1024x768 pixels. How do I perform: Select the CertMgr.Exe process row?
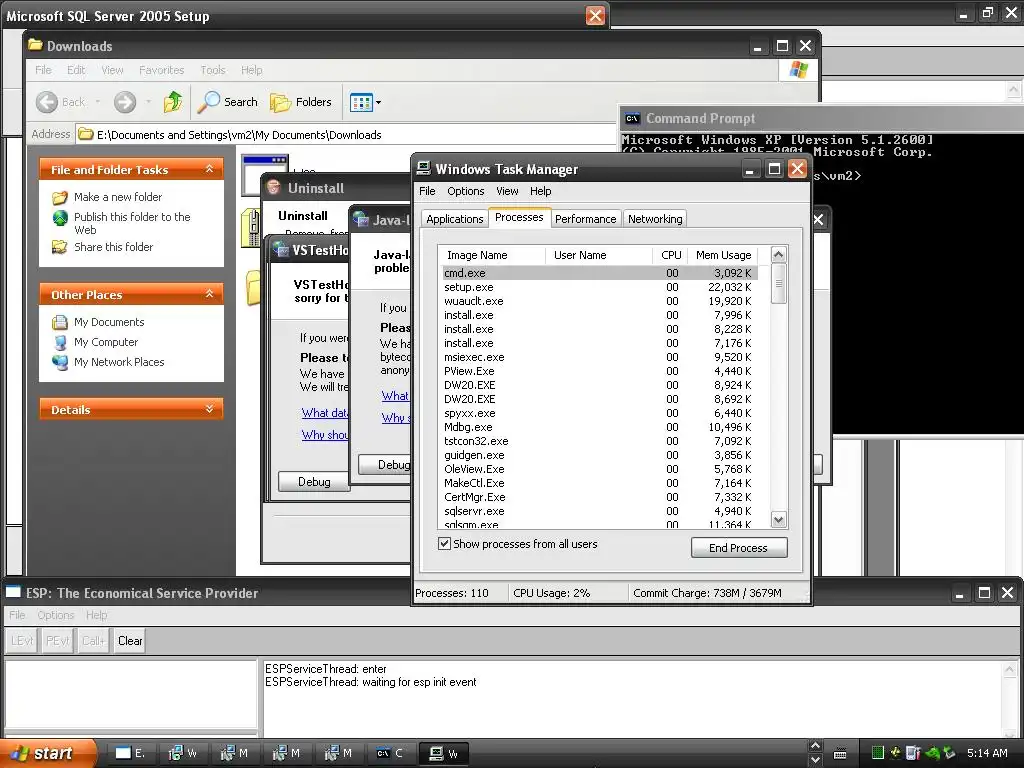pyautogui.click(x=600, y=497)
